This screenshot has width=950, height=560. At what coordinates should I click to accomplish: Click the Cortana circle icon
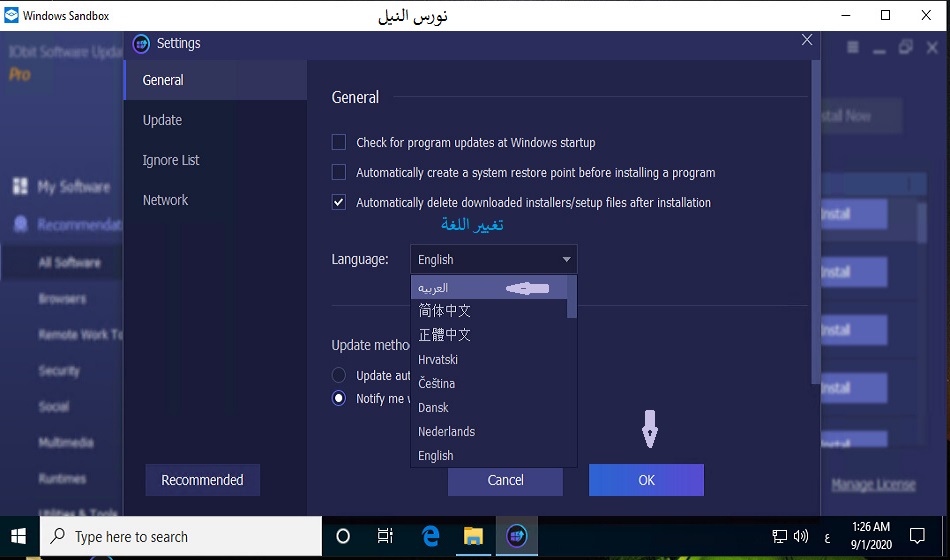pos(343,537)
